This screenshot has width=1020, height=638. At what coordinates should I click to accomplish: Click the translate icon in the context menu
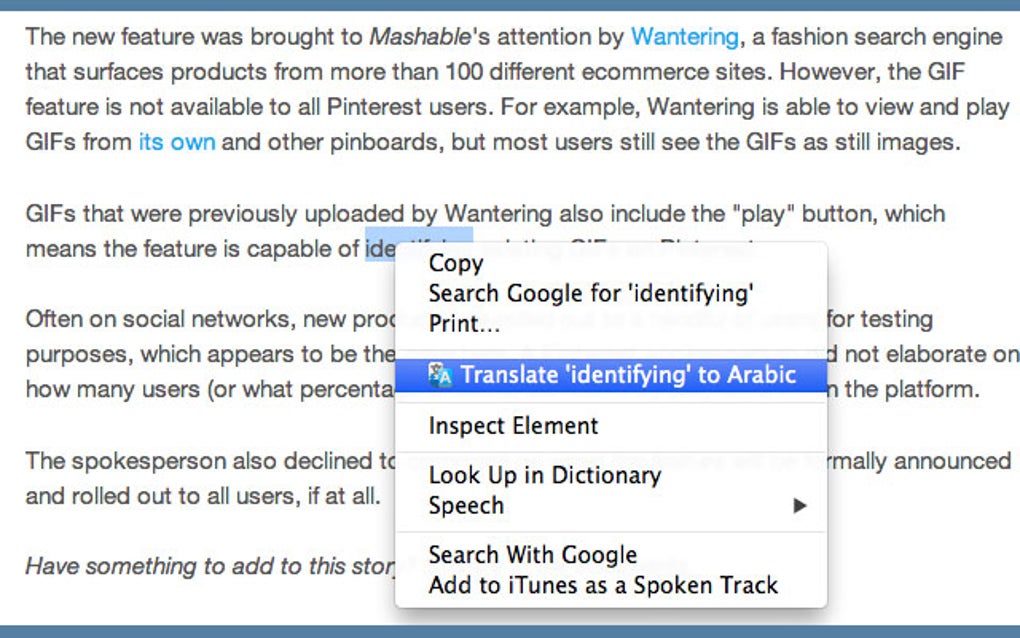441,375
